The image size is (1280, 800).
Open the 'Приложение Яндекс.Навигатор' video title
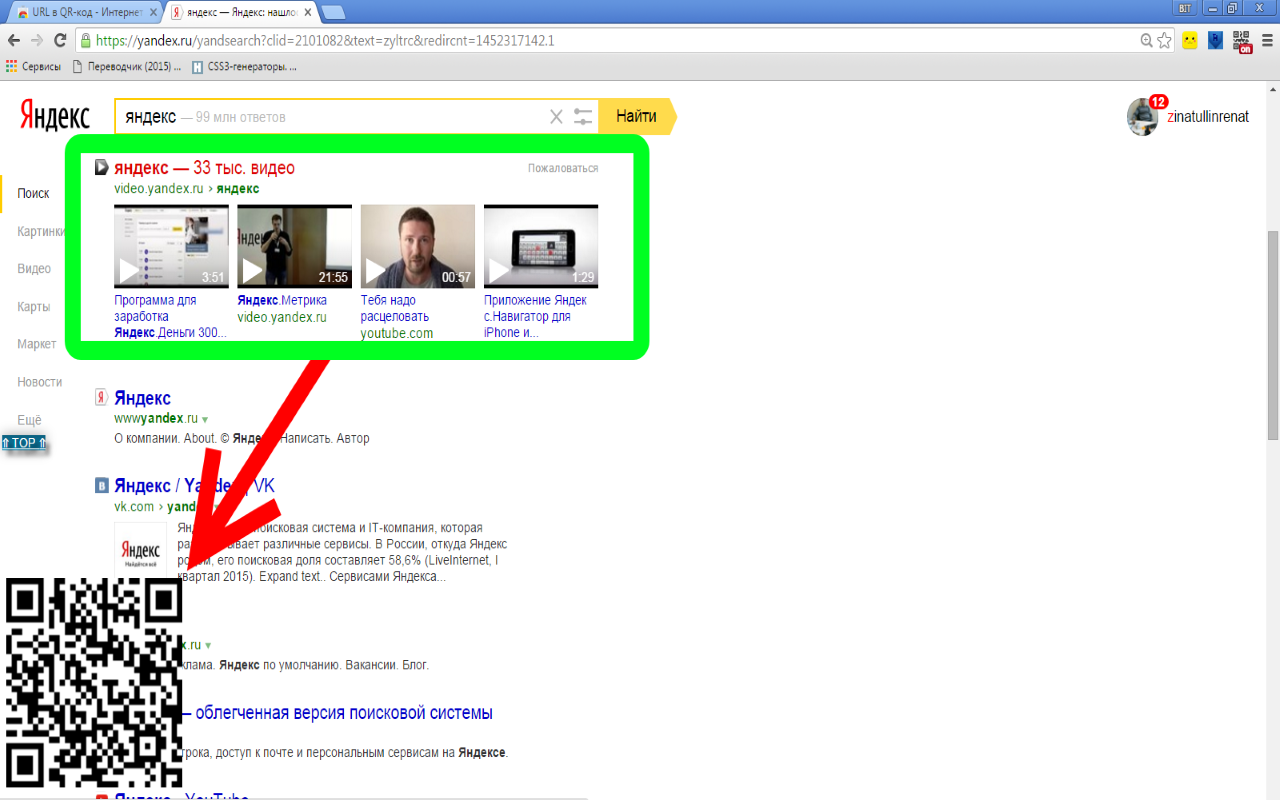coord(535,316)
